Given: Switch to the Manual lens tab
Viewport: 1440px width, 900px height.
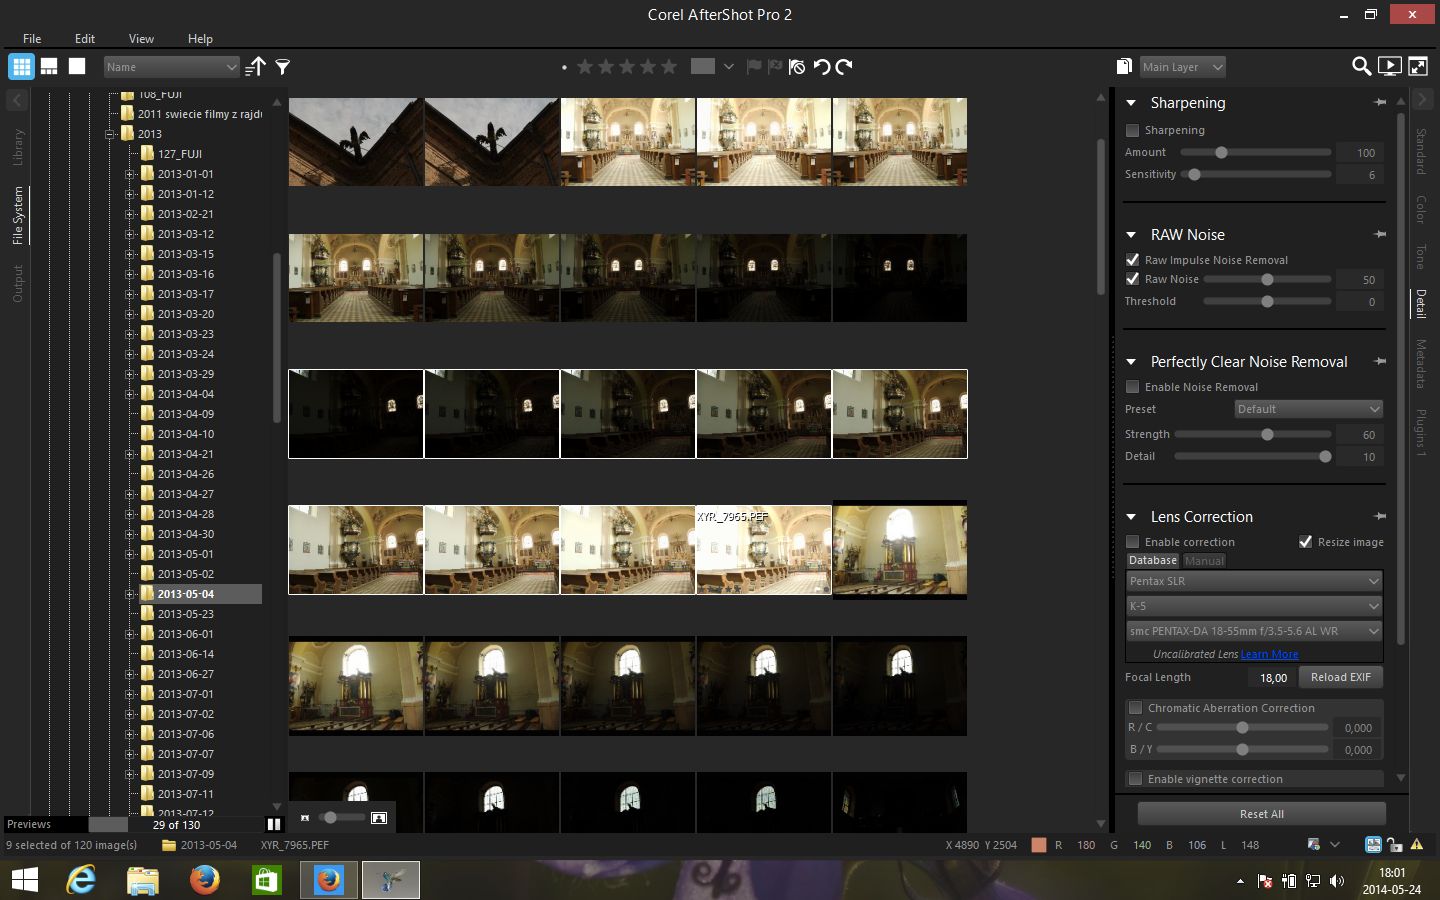Looking at the screenshot, I should 1204,561.
